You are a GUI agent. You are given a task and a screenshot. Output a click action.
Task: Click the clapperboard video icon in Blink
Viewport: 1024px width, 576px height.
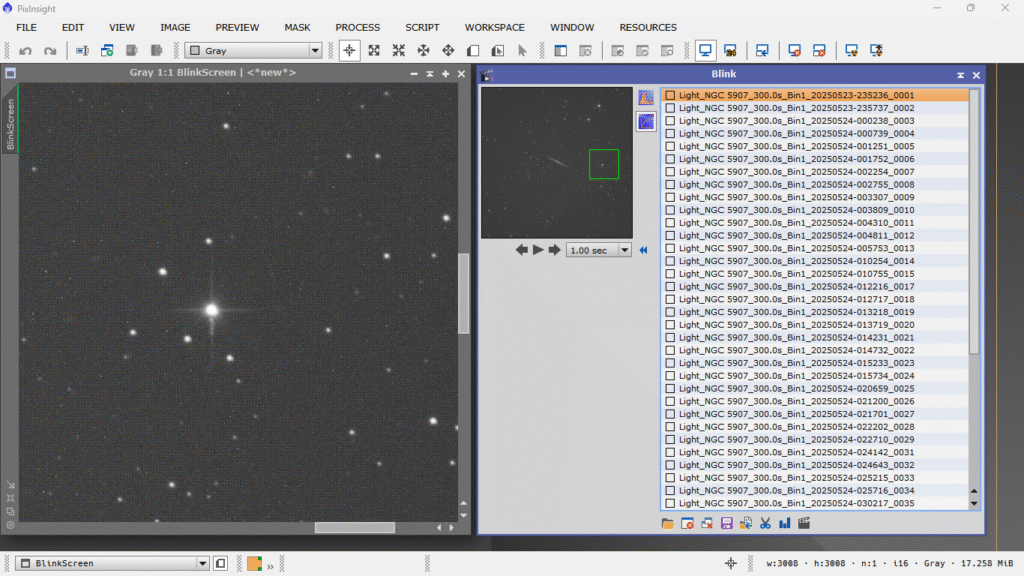[803, 523]
